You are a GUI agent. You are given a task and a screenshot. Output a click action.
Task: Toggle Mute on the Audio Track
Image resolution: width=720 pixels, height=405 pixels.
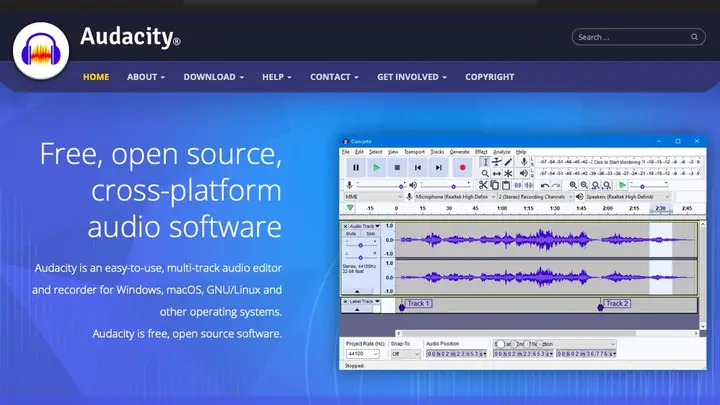click(351, 234)
